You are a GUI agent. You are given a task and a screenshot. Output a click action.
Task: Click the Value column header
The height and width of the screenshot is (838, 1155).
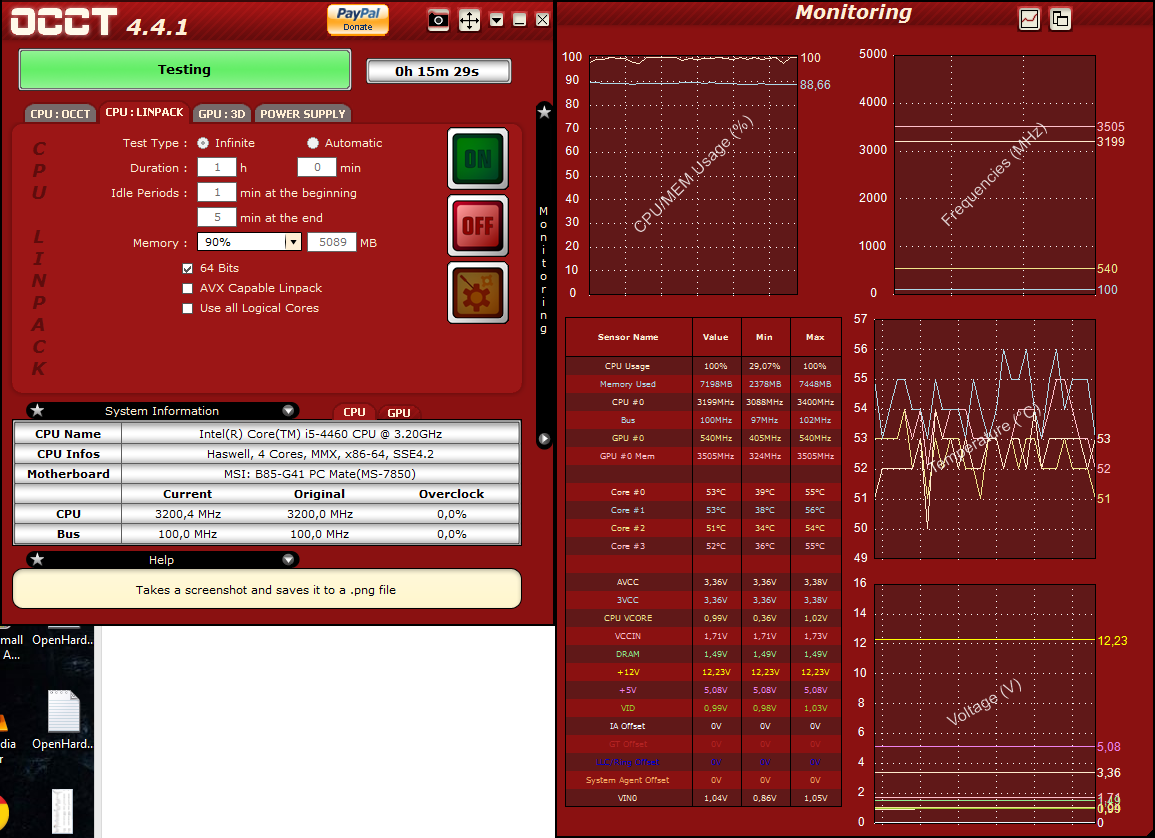716,337
